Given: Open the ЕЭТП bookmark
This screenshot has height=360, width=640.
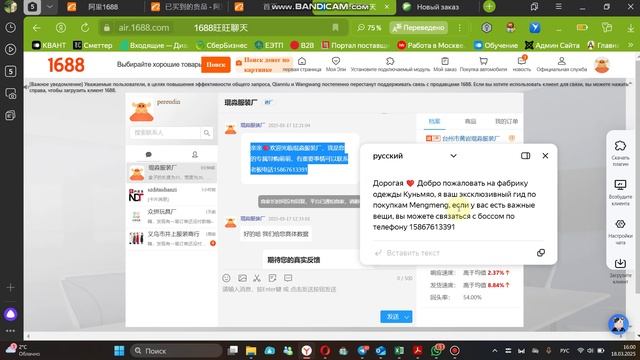Looking at the screenshot, I should click(269, 45).
